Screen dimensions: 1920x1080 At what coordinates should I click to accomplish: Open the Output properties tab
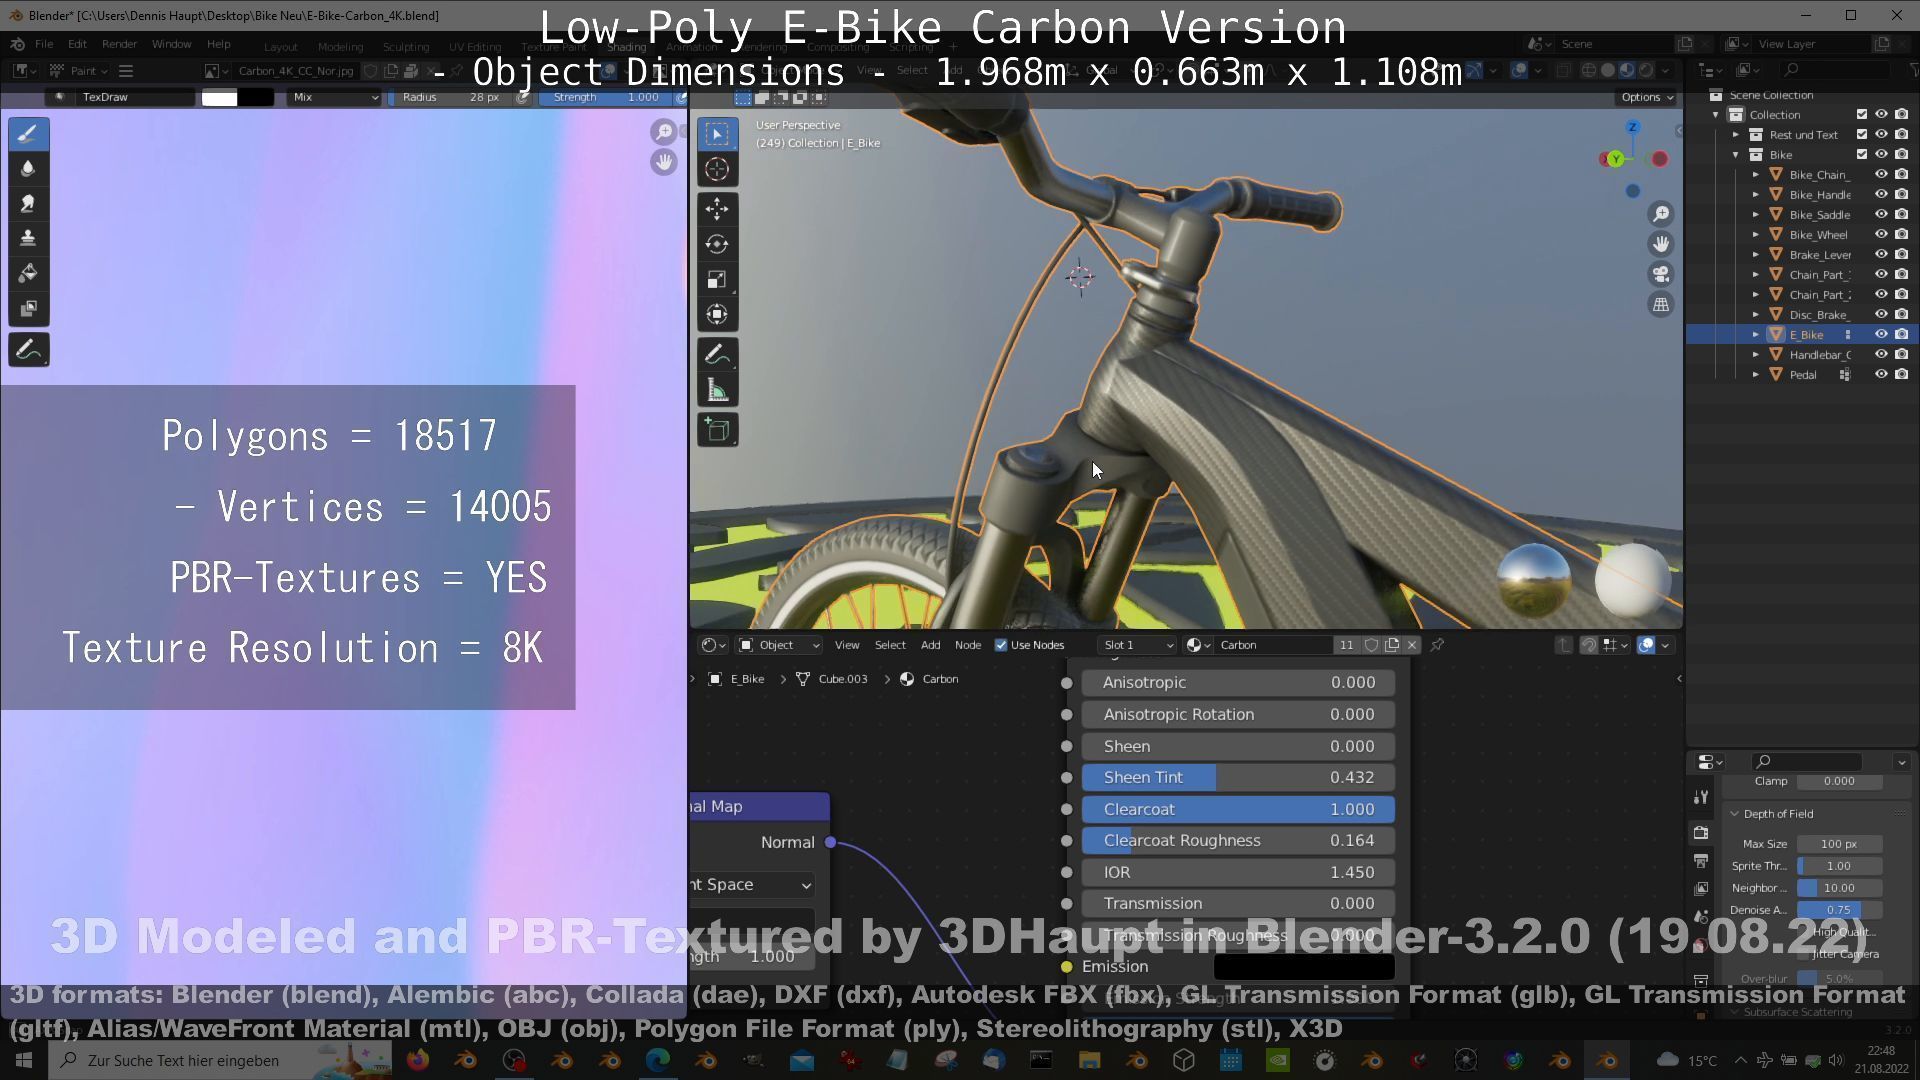tap(1701, 860)
